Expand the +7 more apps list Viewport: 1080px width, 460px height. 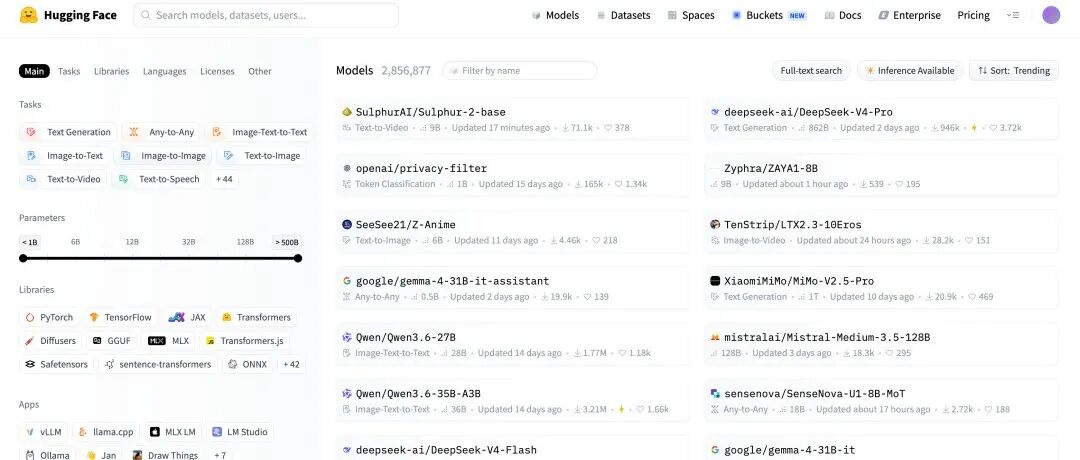coord(220,455)
